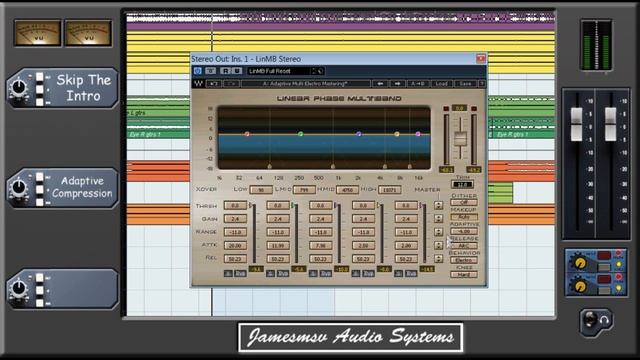The width and height of the screenshot is (640, 360).
Task: Click the headphone monitor knob
Action: [590, 320]
